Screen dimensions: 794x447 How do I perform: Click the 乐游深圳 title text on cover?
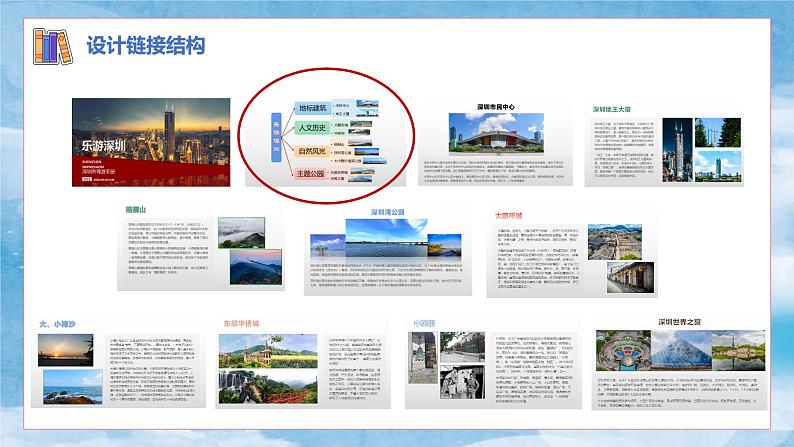coord(103,146)
